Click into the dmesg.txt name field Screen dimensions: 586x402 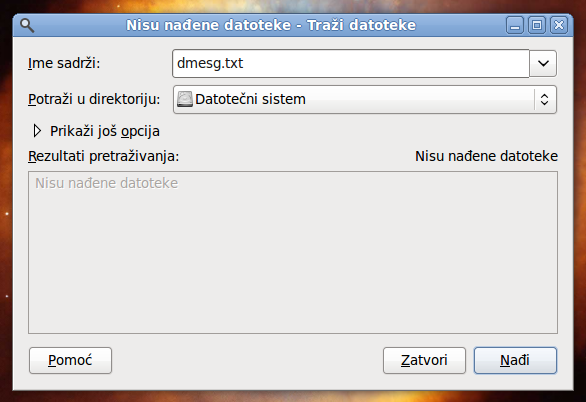click(351, 64)
